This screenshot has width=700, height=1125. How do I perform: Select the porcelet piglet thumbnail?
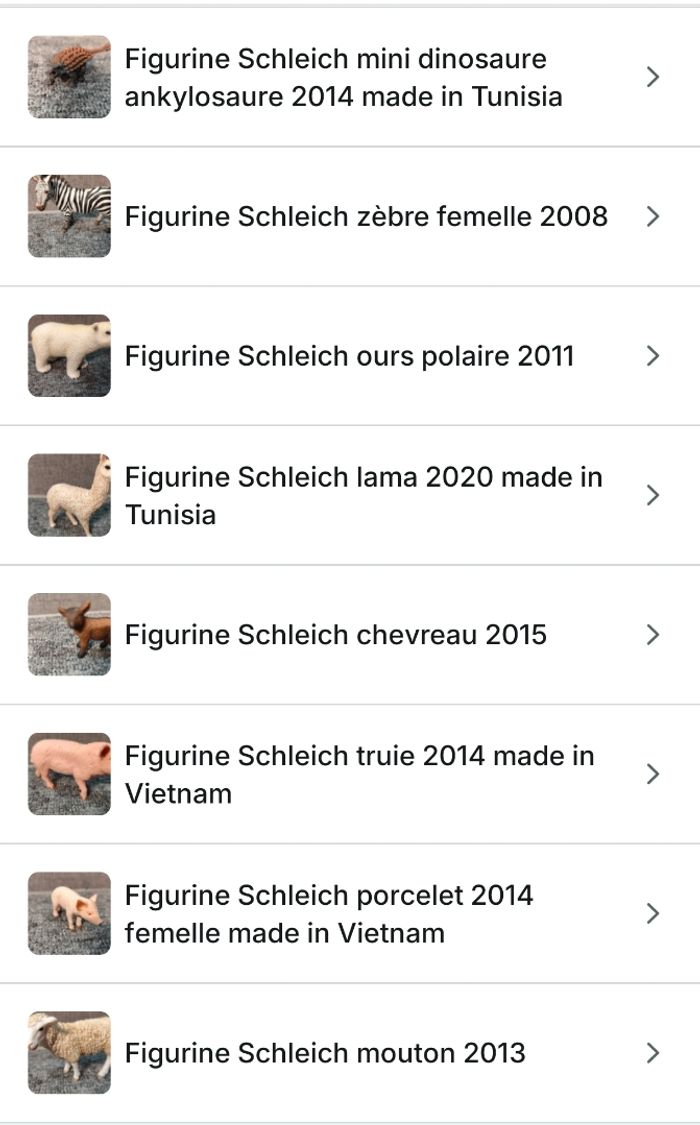pos(69,913)
